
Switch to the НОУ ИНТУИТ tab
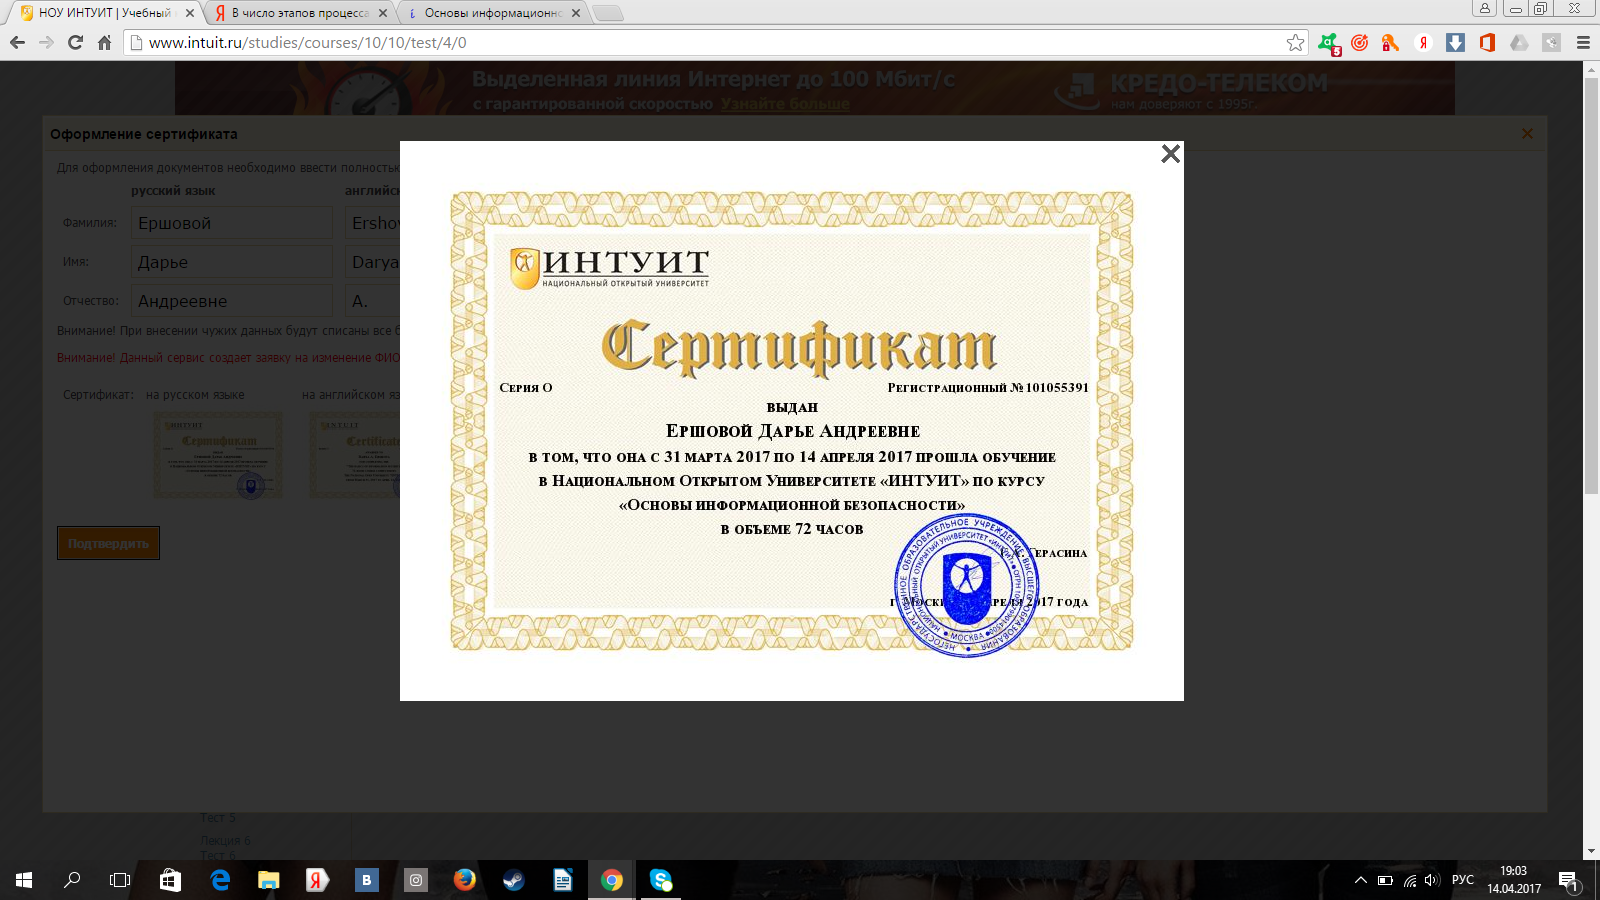coord(104,13)
